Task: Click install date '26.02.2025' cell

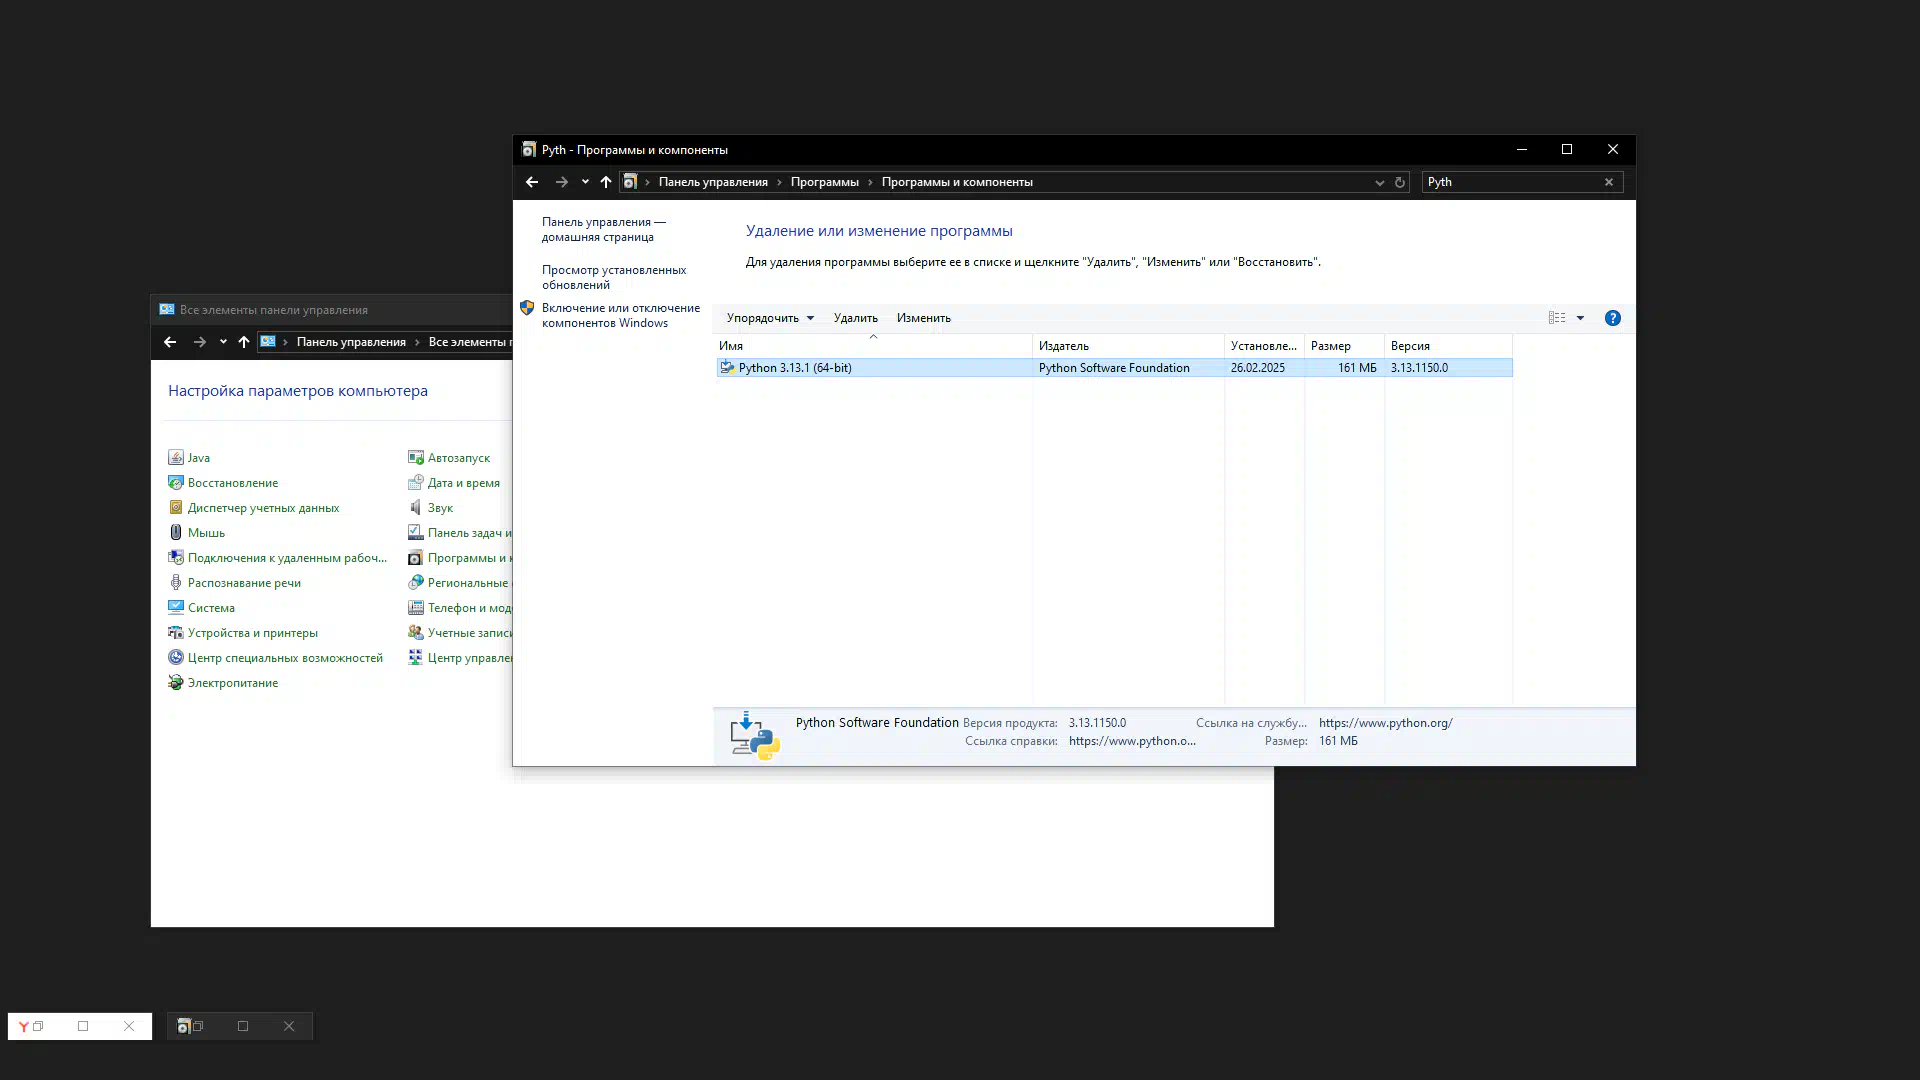Action: [1257, 368]
